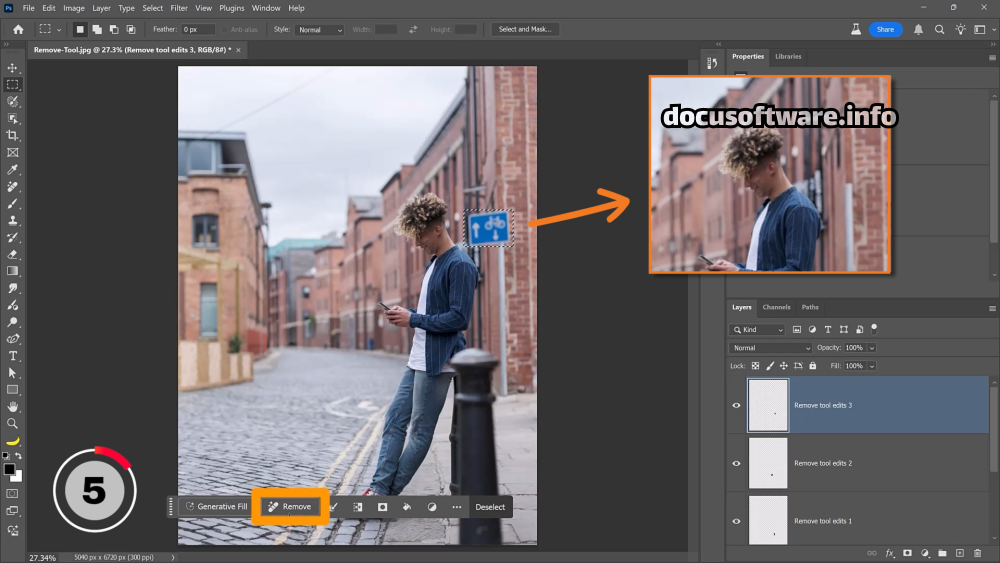Select the Zoom tool
The width and height of the screenshot is (1000, 563).
13,423
